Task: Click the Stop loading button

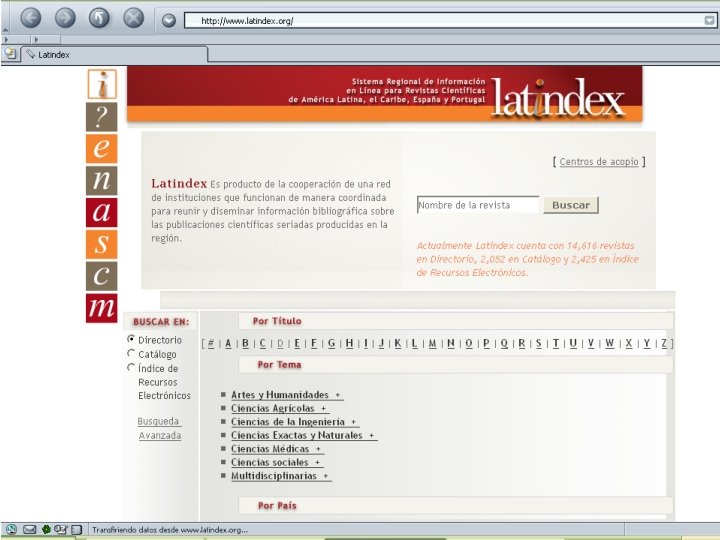Action: pos(134,18)
